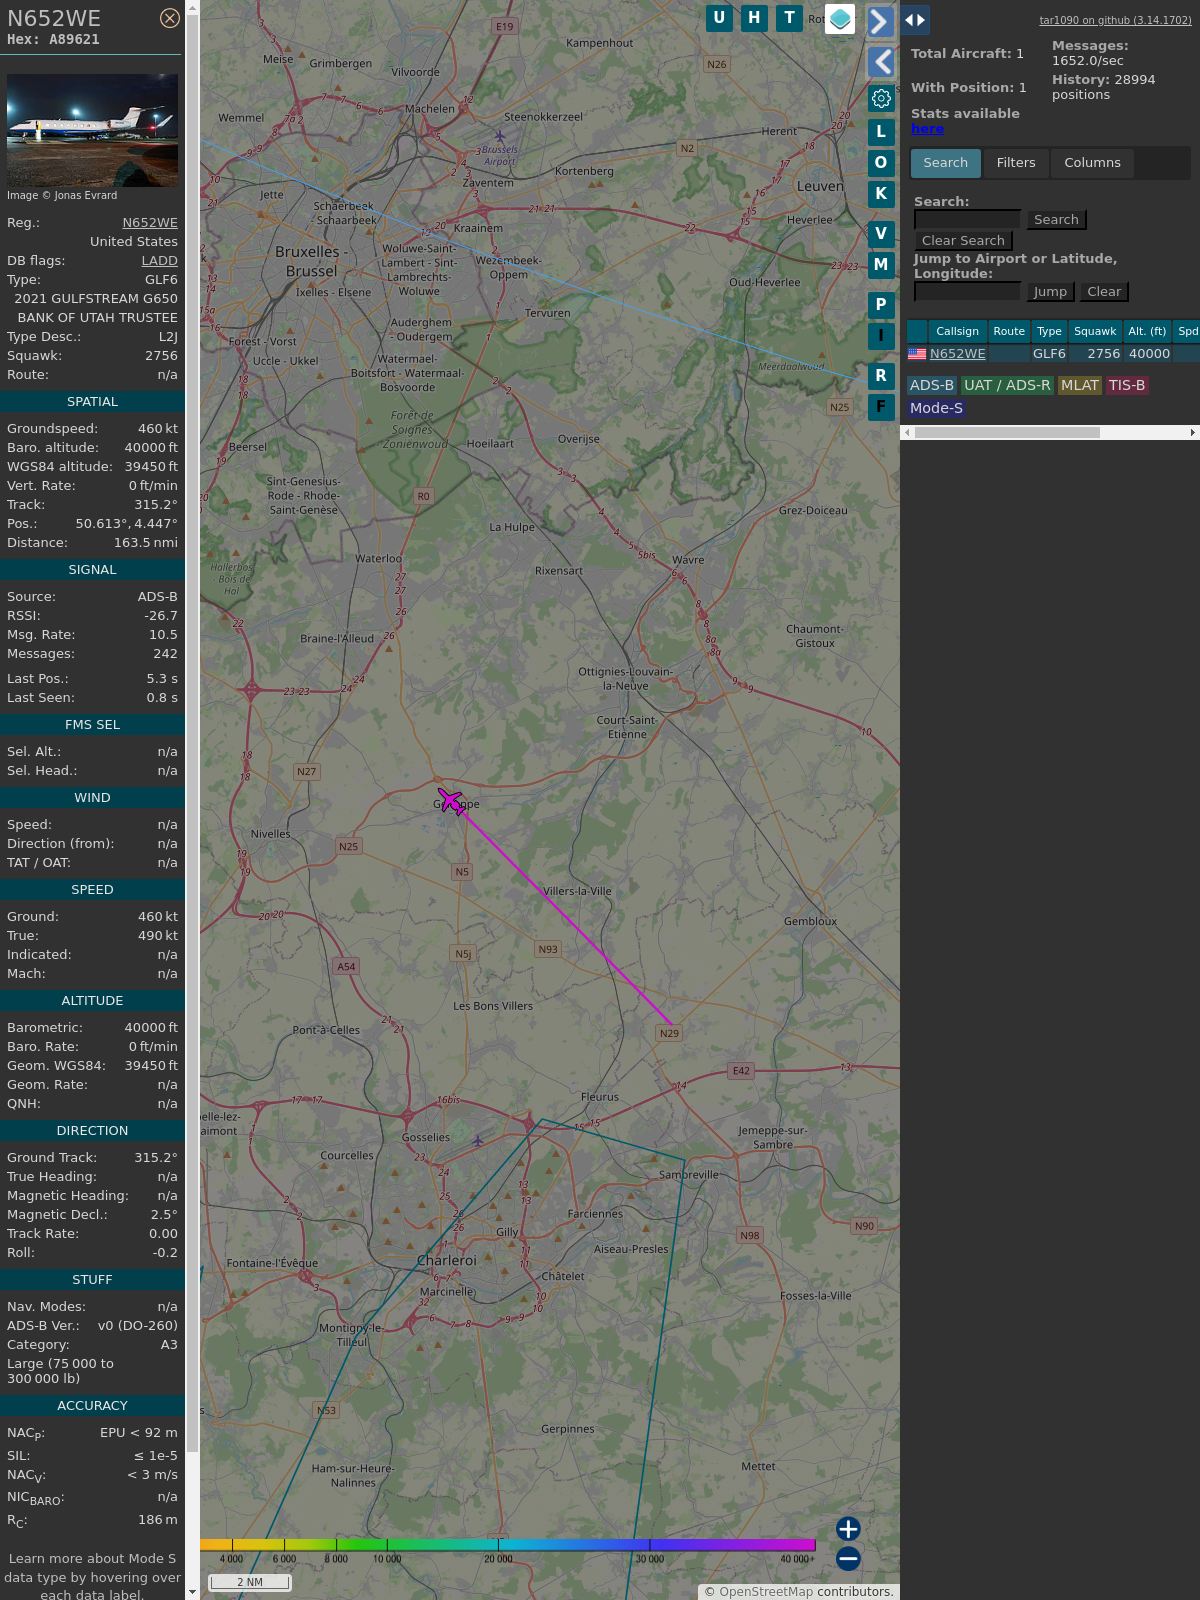Screen dimensions: 1200x1600
Task: Click the Search button
Action: [1056, 220]
